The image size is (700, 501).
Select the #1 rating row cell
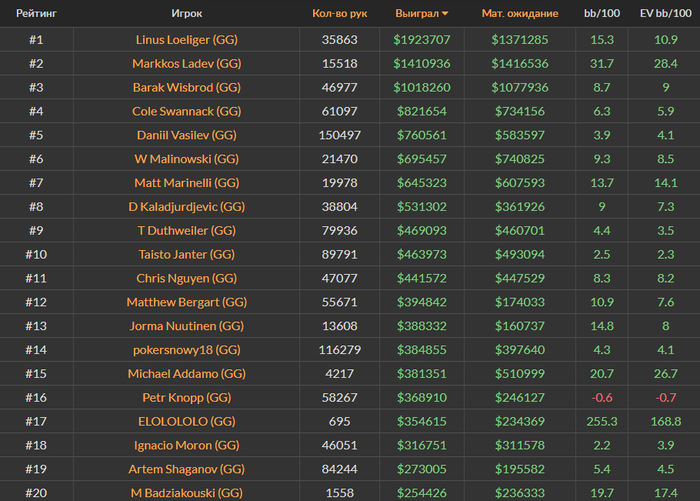[36, 40]
